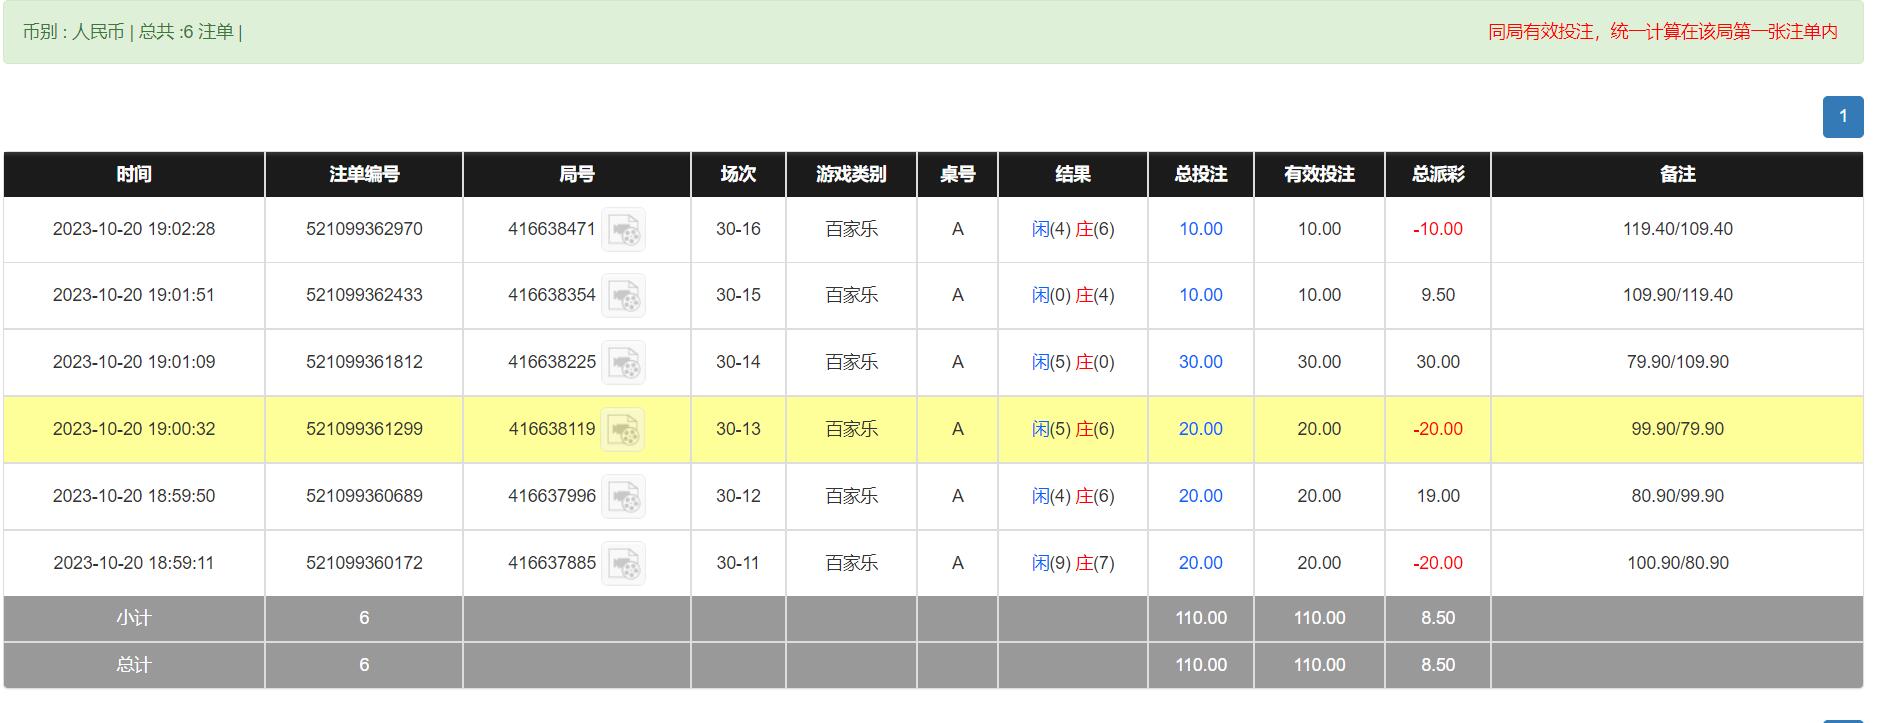Click the time 2023-10-20 19:00:32
This screenshot has width=1877, height=723.
click(x=134, y=429)
